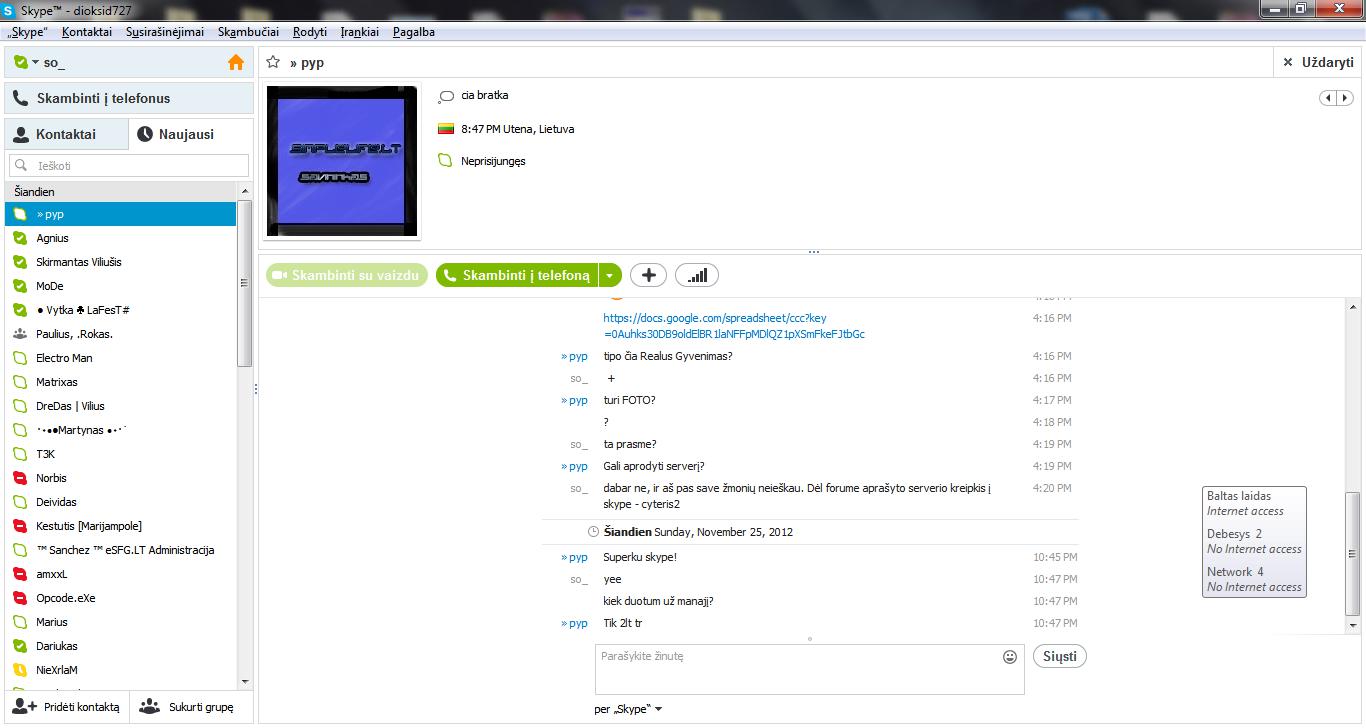This screenshot has width=1366, height=728.
Task: Click green Skambinti į telefoną button
Action: [517, 275]
